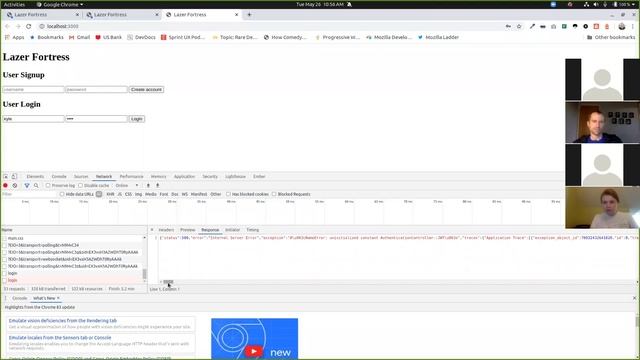
Task: Enable Disable cache checkbox
Action: tap(80, 185)
